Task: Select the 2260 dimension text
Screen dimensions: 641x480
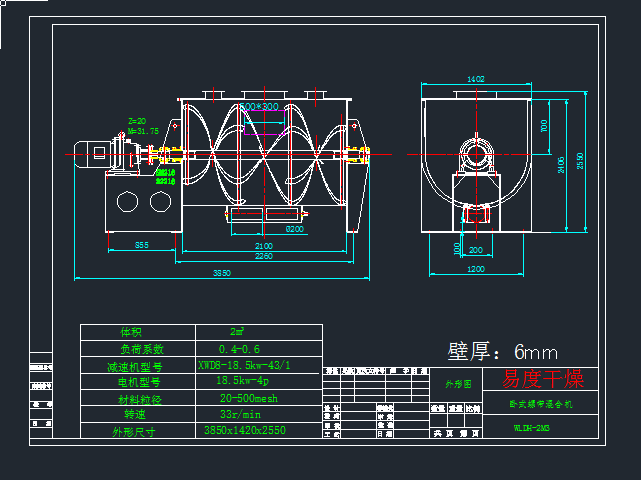Action: click(x=264, y=256)
